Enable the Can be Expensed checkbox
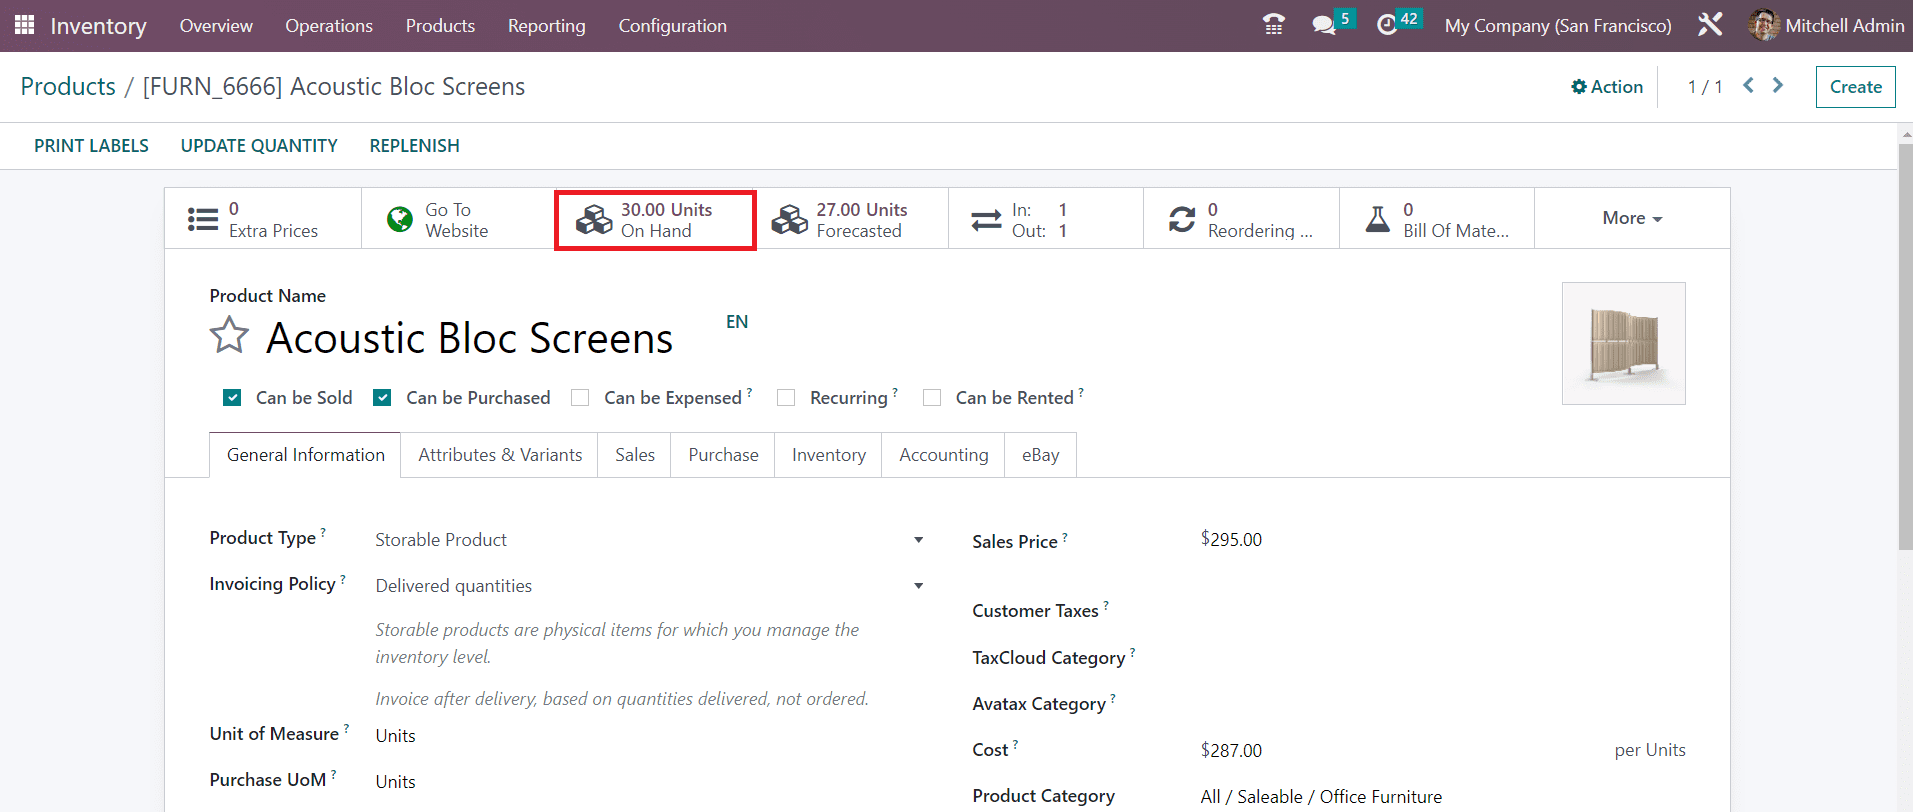The image size is (1913, 812). click(x=580, y=398)
